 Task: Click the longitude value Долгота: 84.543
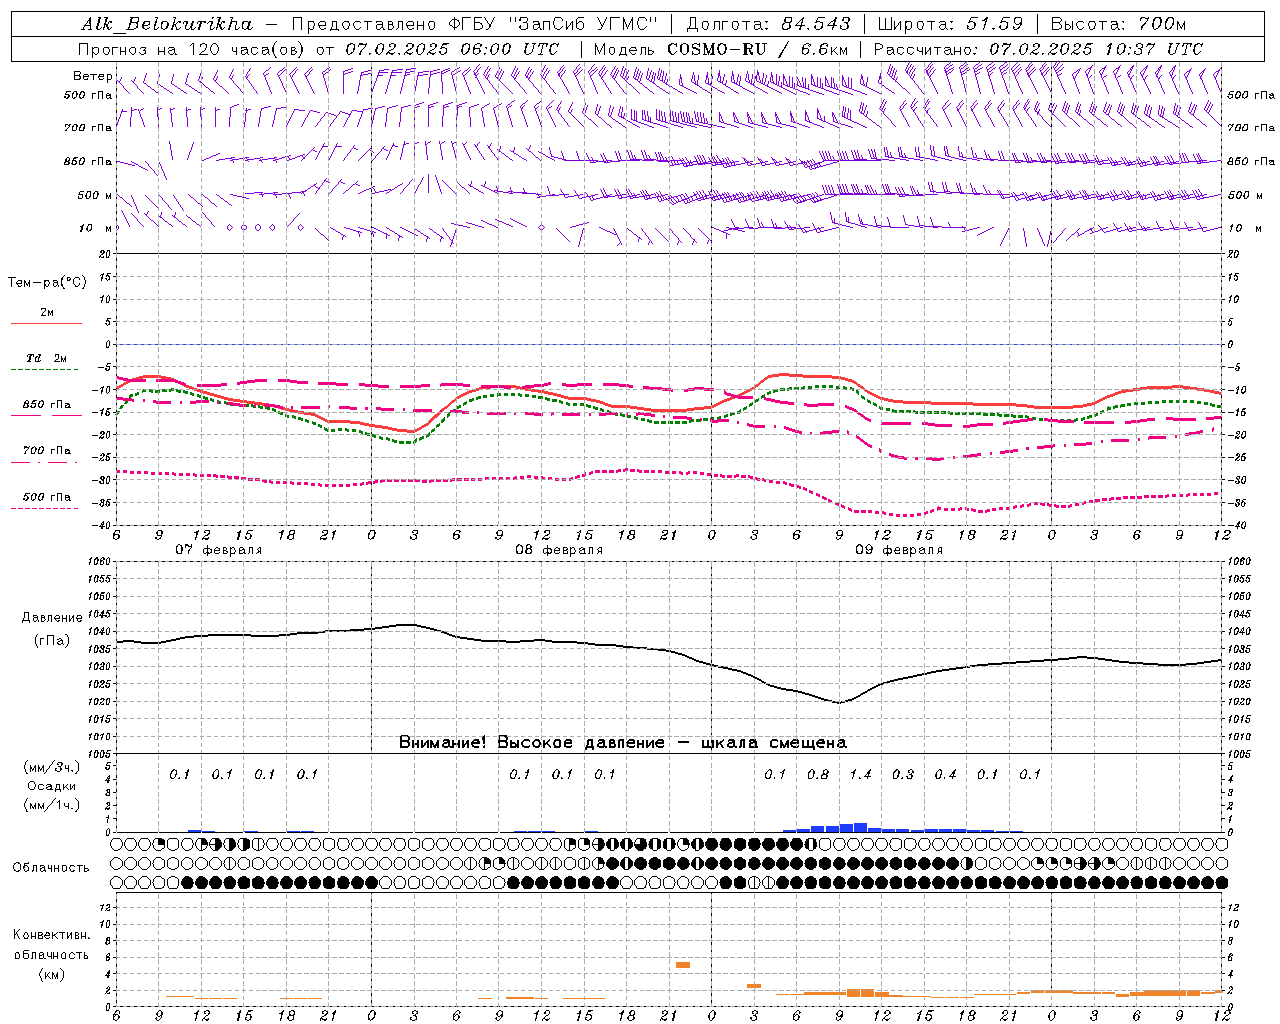point(769,24)
